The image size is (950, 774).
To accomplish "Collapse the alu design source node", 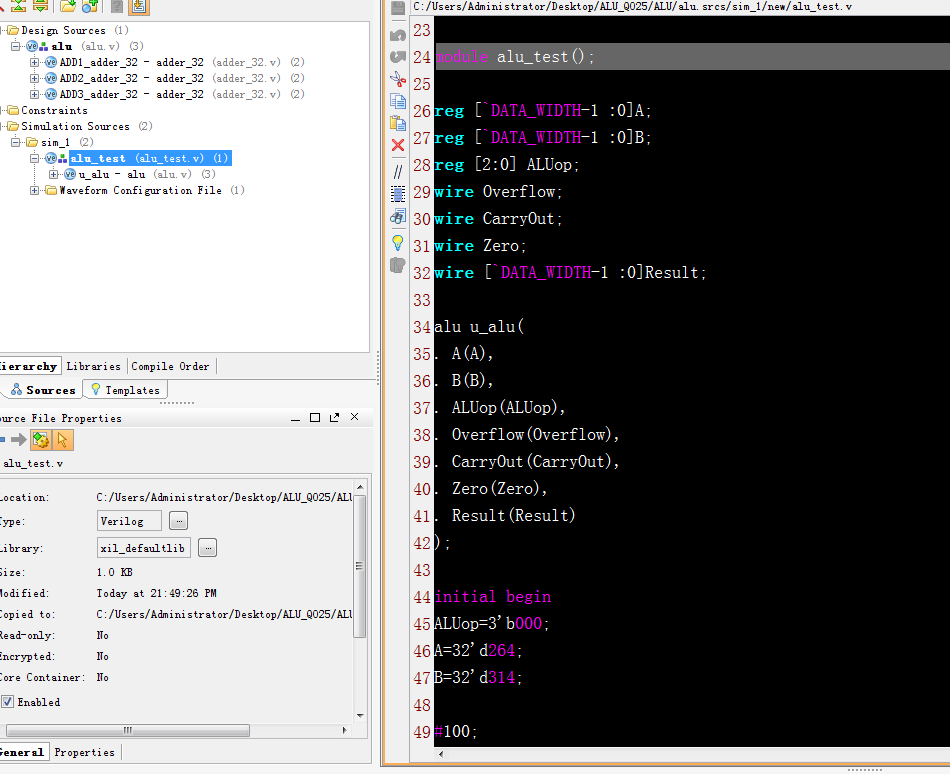I will [x=17, y=46].
